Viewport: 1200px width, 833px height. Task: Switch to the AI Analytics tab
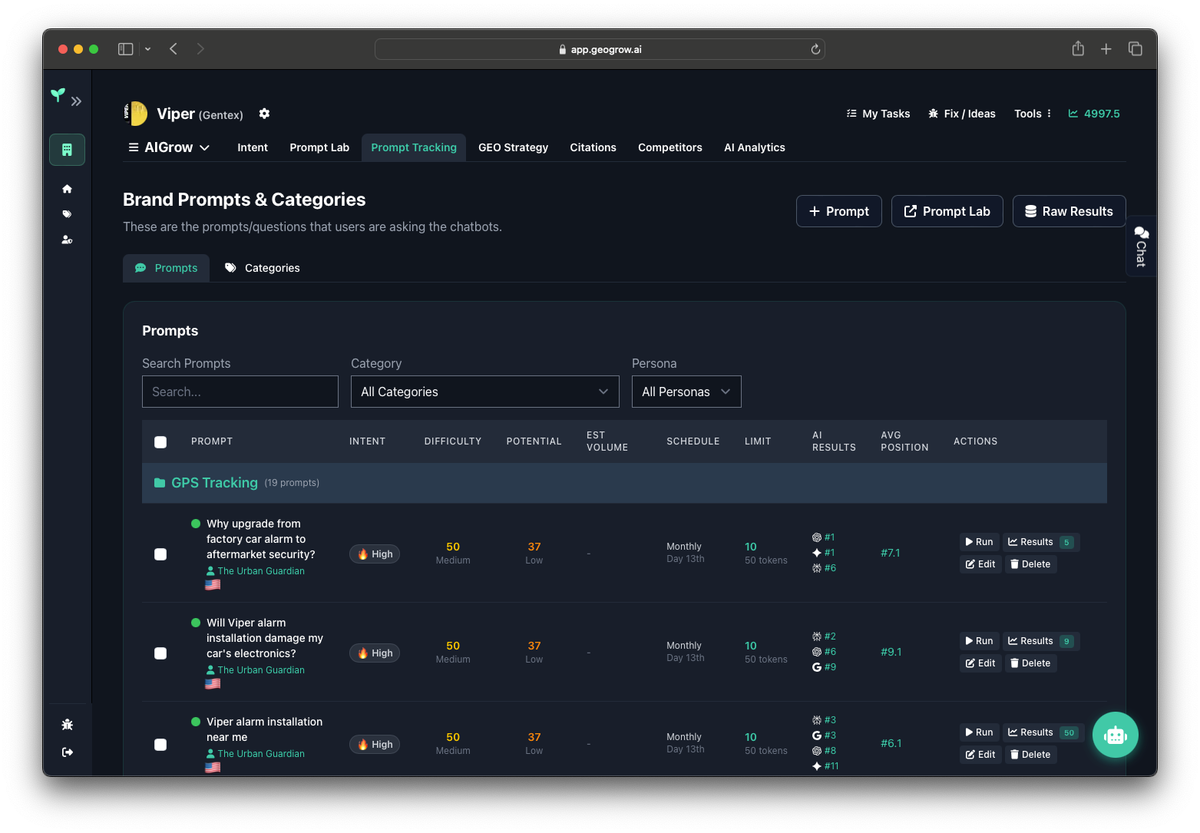pyautogui.click(x=755, y=147)
